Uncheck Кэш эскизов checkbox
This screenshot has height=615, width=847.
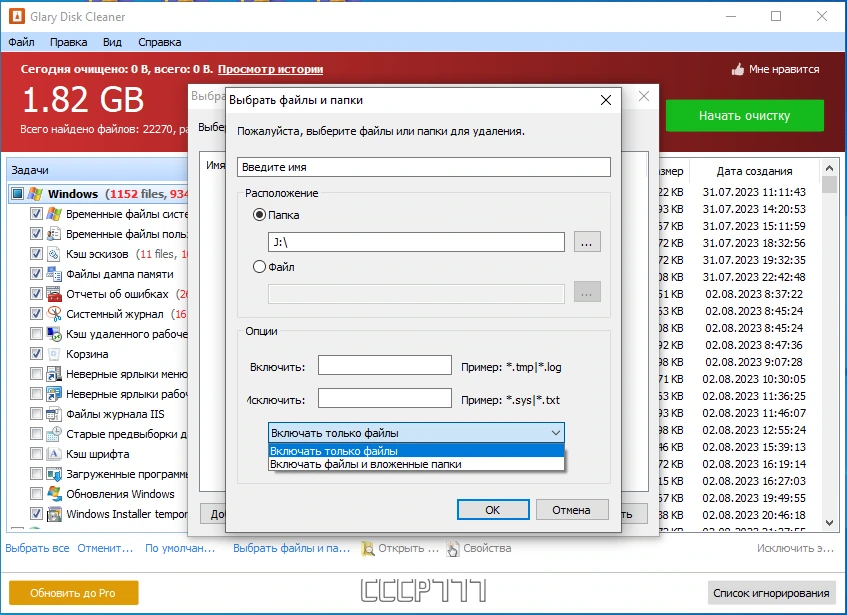tap(36, 254)
